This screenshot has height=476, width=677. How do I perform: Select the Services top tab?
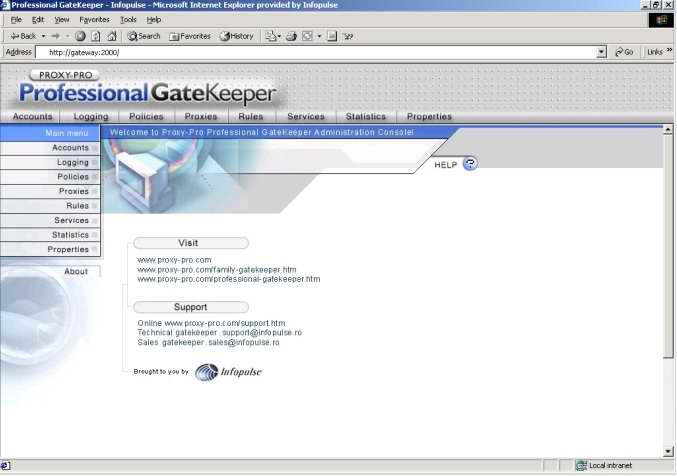point(306,116)
